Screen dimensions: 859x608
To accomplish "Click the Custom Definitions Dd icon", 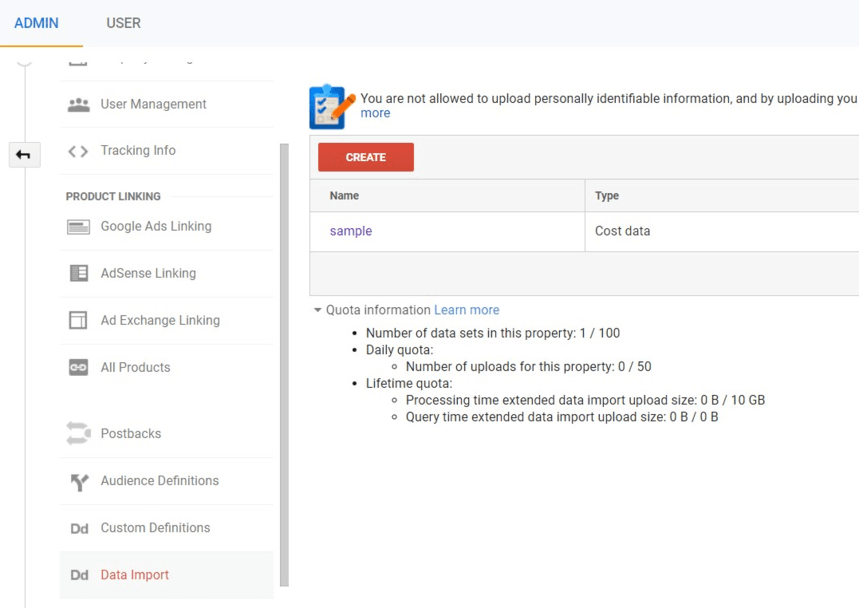I will point(78,529).
